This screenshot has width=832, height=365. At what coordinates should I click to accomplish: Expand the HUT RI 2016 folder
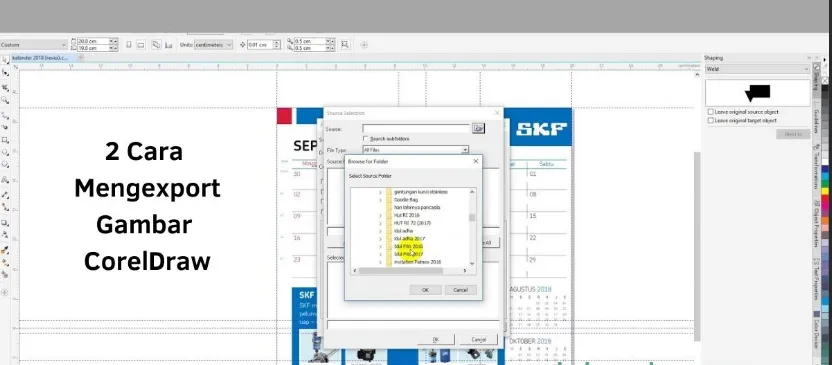(x=380, y=215)
